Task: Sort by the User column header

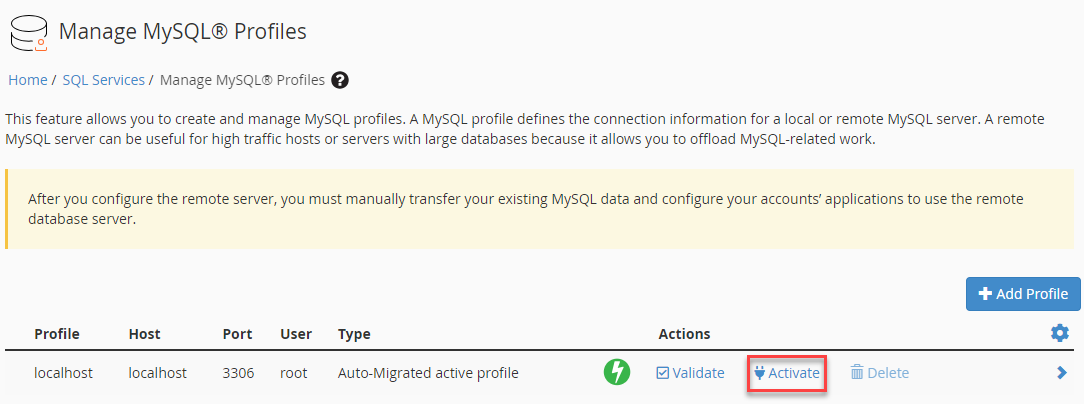Action: coord(296,334)
